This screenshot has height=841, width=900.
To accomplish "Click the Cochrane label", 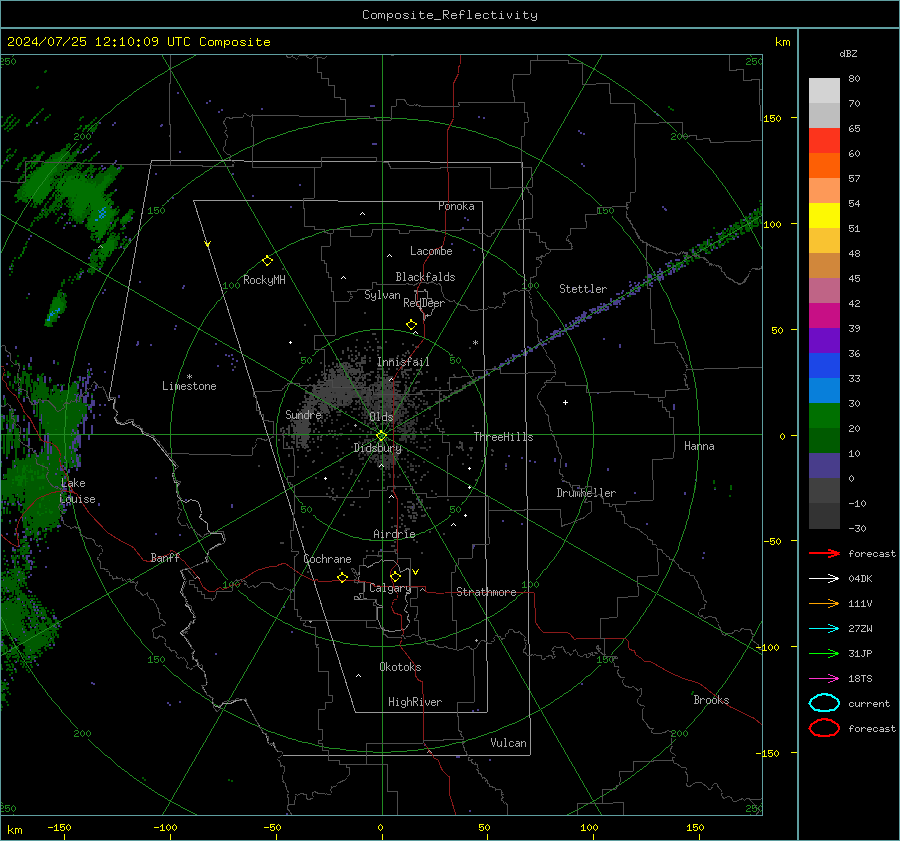I will [327, 559].
